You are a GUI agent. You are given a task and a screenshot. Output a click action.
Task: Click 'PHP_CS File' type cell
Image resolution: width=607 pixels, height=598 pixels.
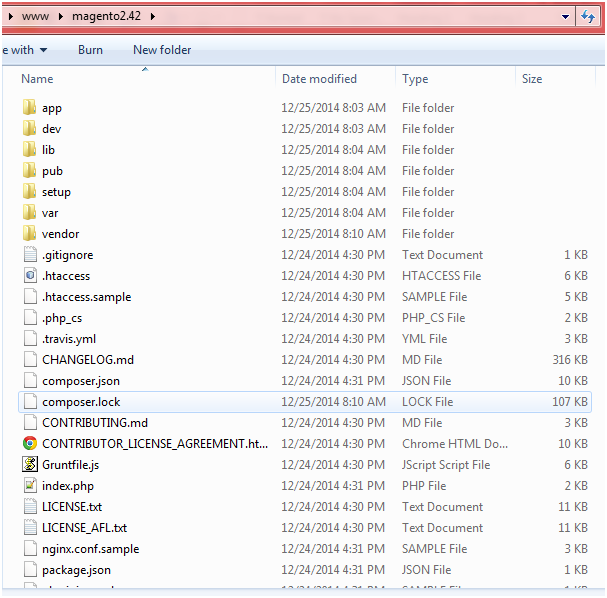(434, 318)
